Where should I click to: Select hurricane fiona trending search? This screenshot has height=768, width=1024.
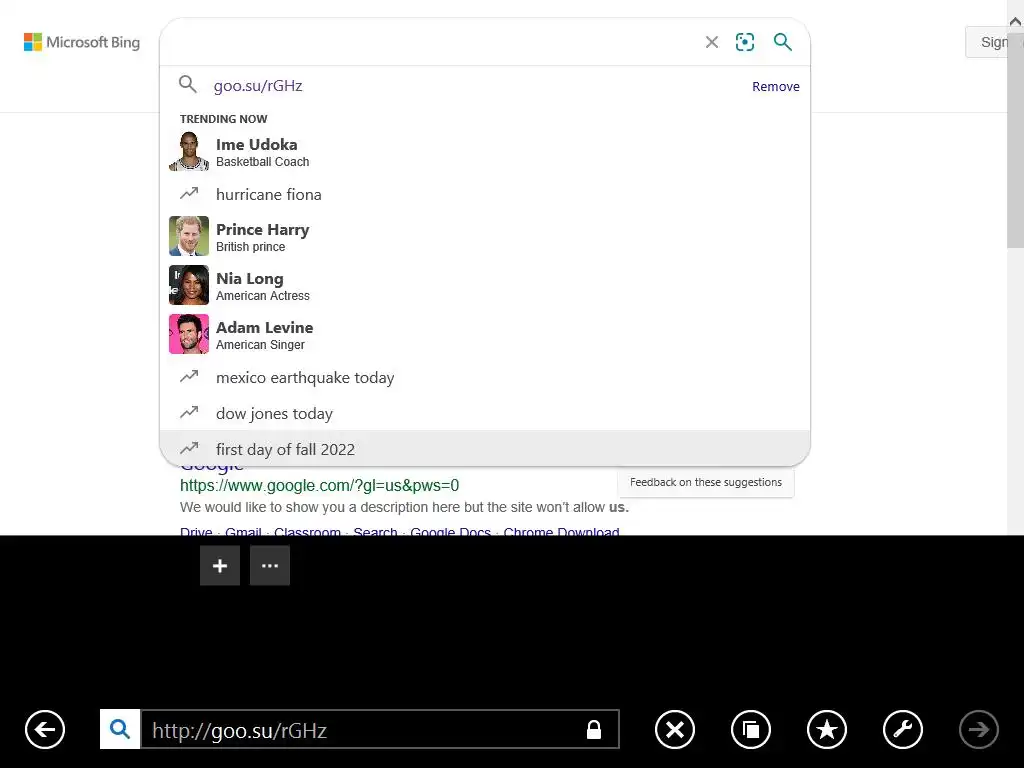click(x=485, y=194)
